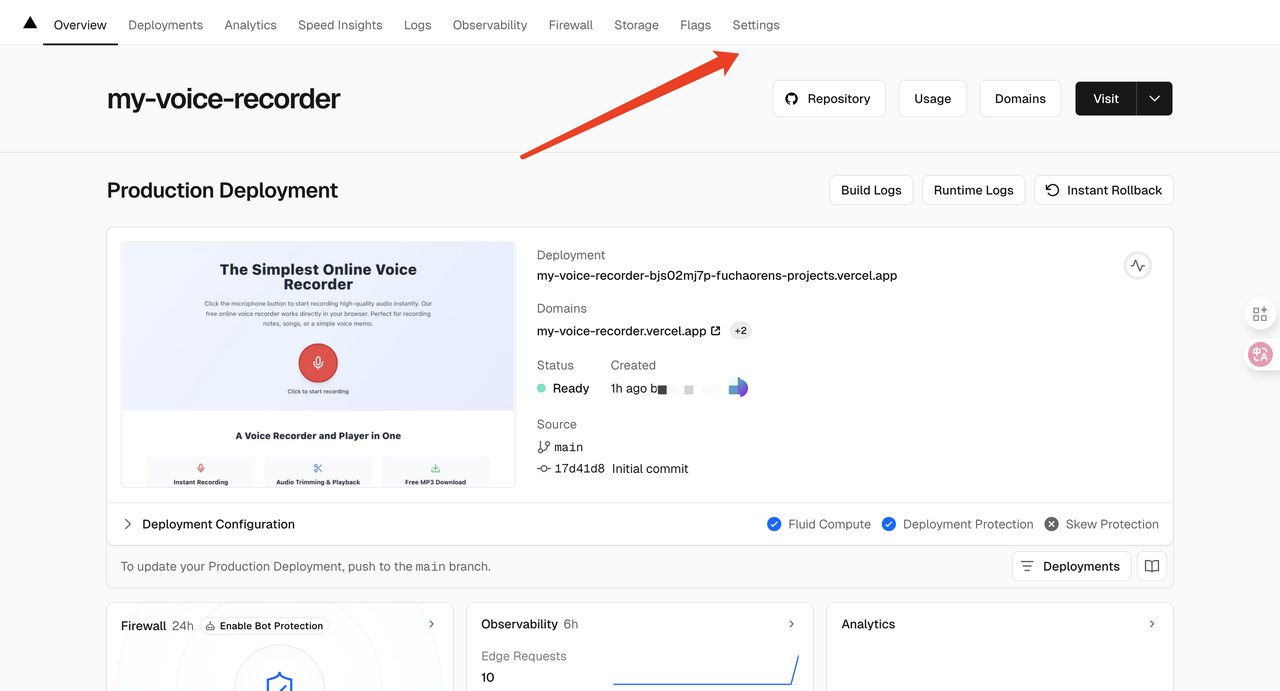The height and width of the screenshot is (691, 1280).
Task: Open the activity pulse icon button
Action: tap(1137, 266)
